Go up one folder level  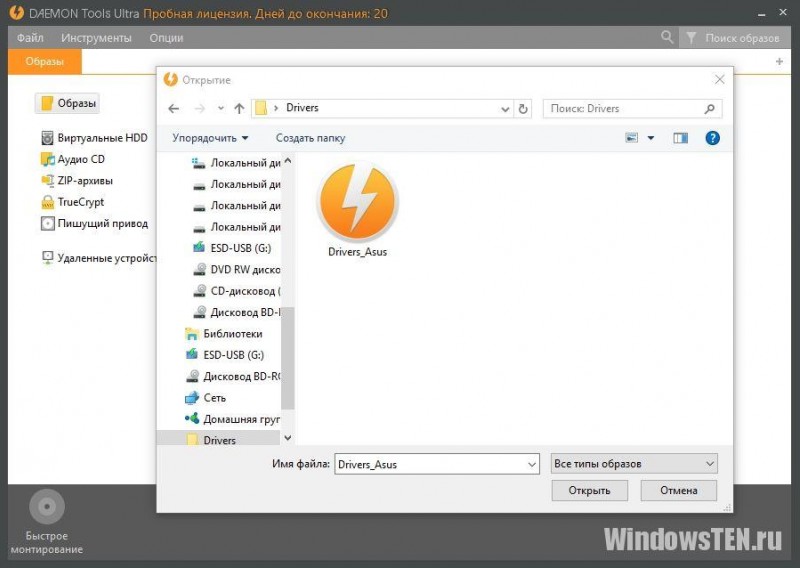tap(239, 108)
